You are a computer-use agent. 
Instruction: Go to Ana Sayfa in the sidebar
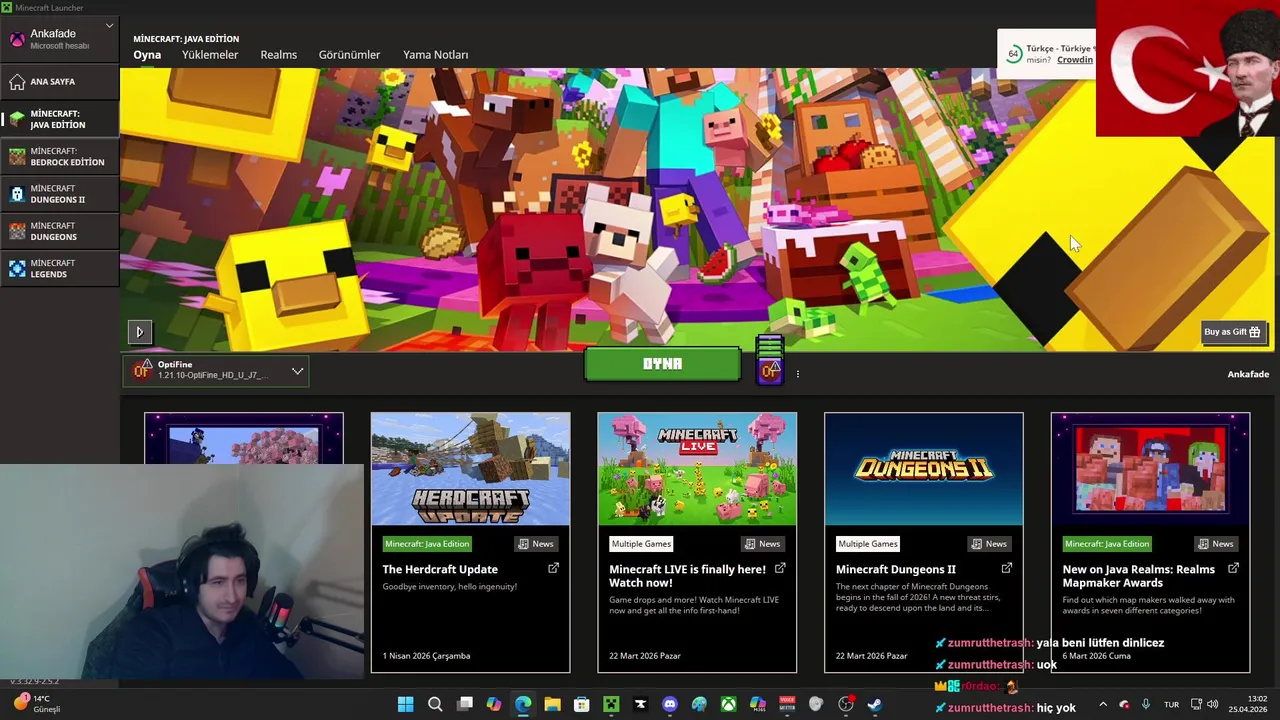(x=60, y=81)
